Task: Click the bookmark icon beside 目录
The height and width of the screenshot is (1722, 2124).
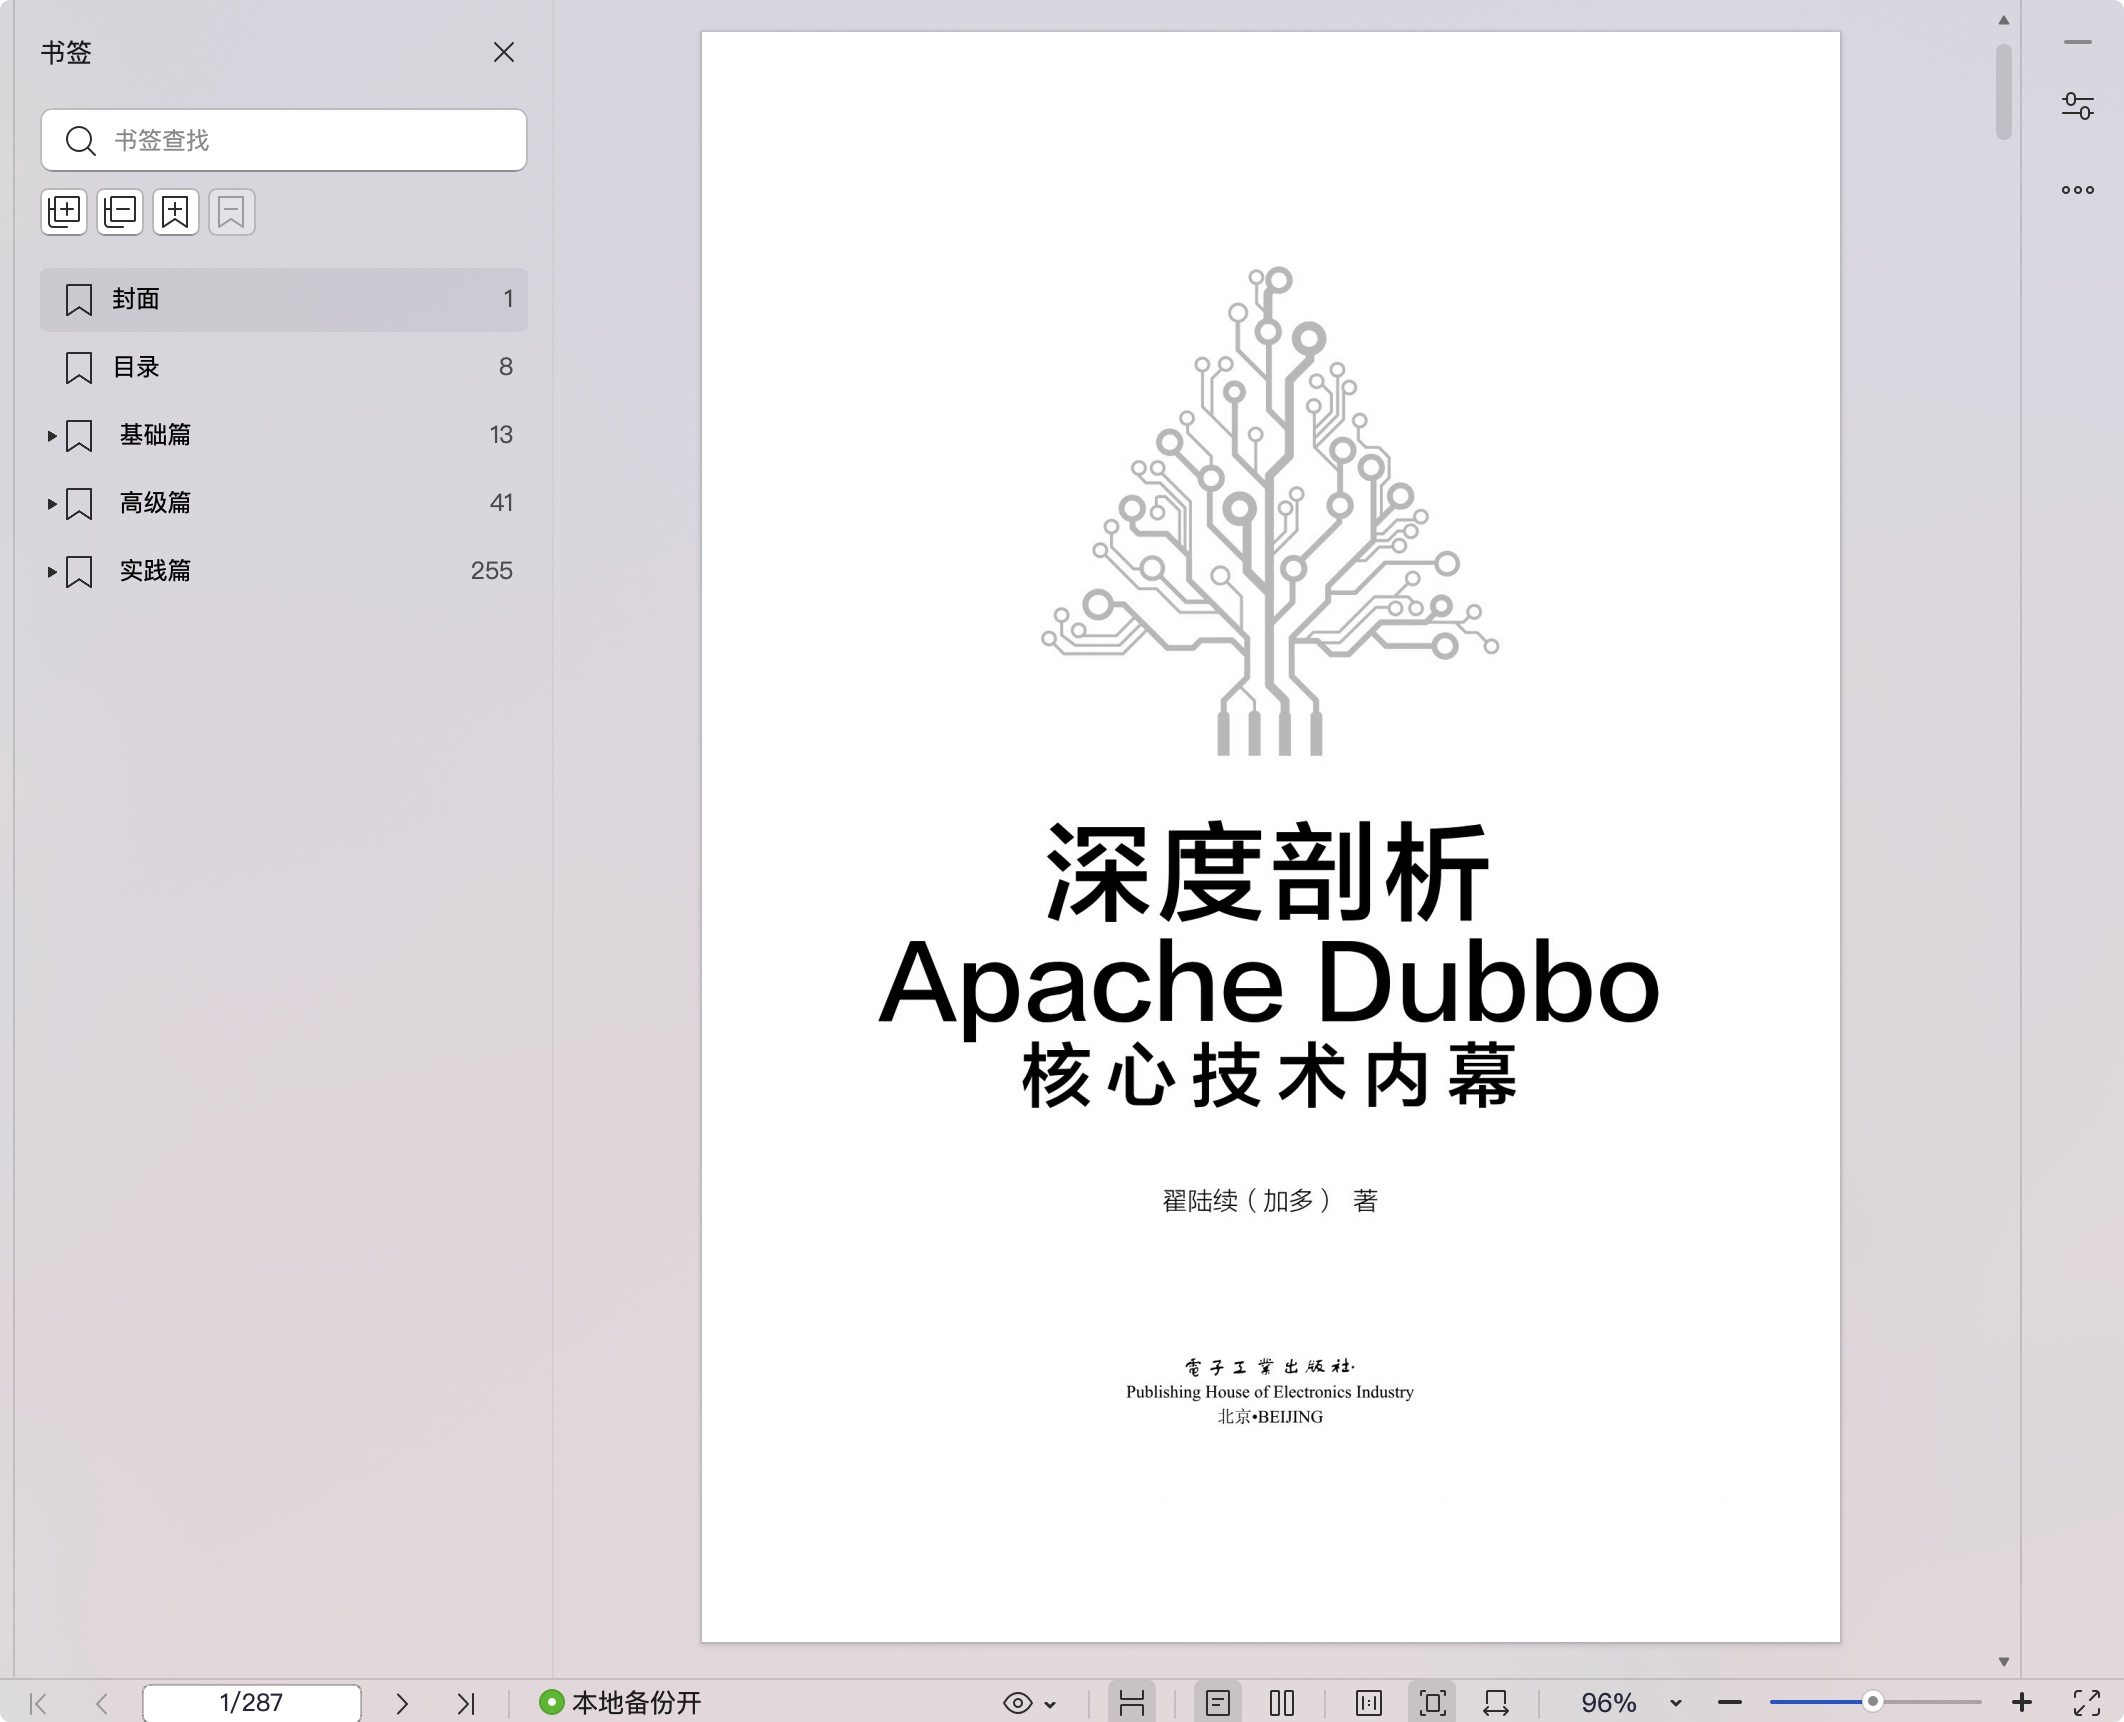Action: tap(79, 368)
